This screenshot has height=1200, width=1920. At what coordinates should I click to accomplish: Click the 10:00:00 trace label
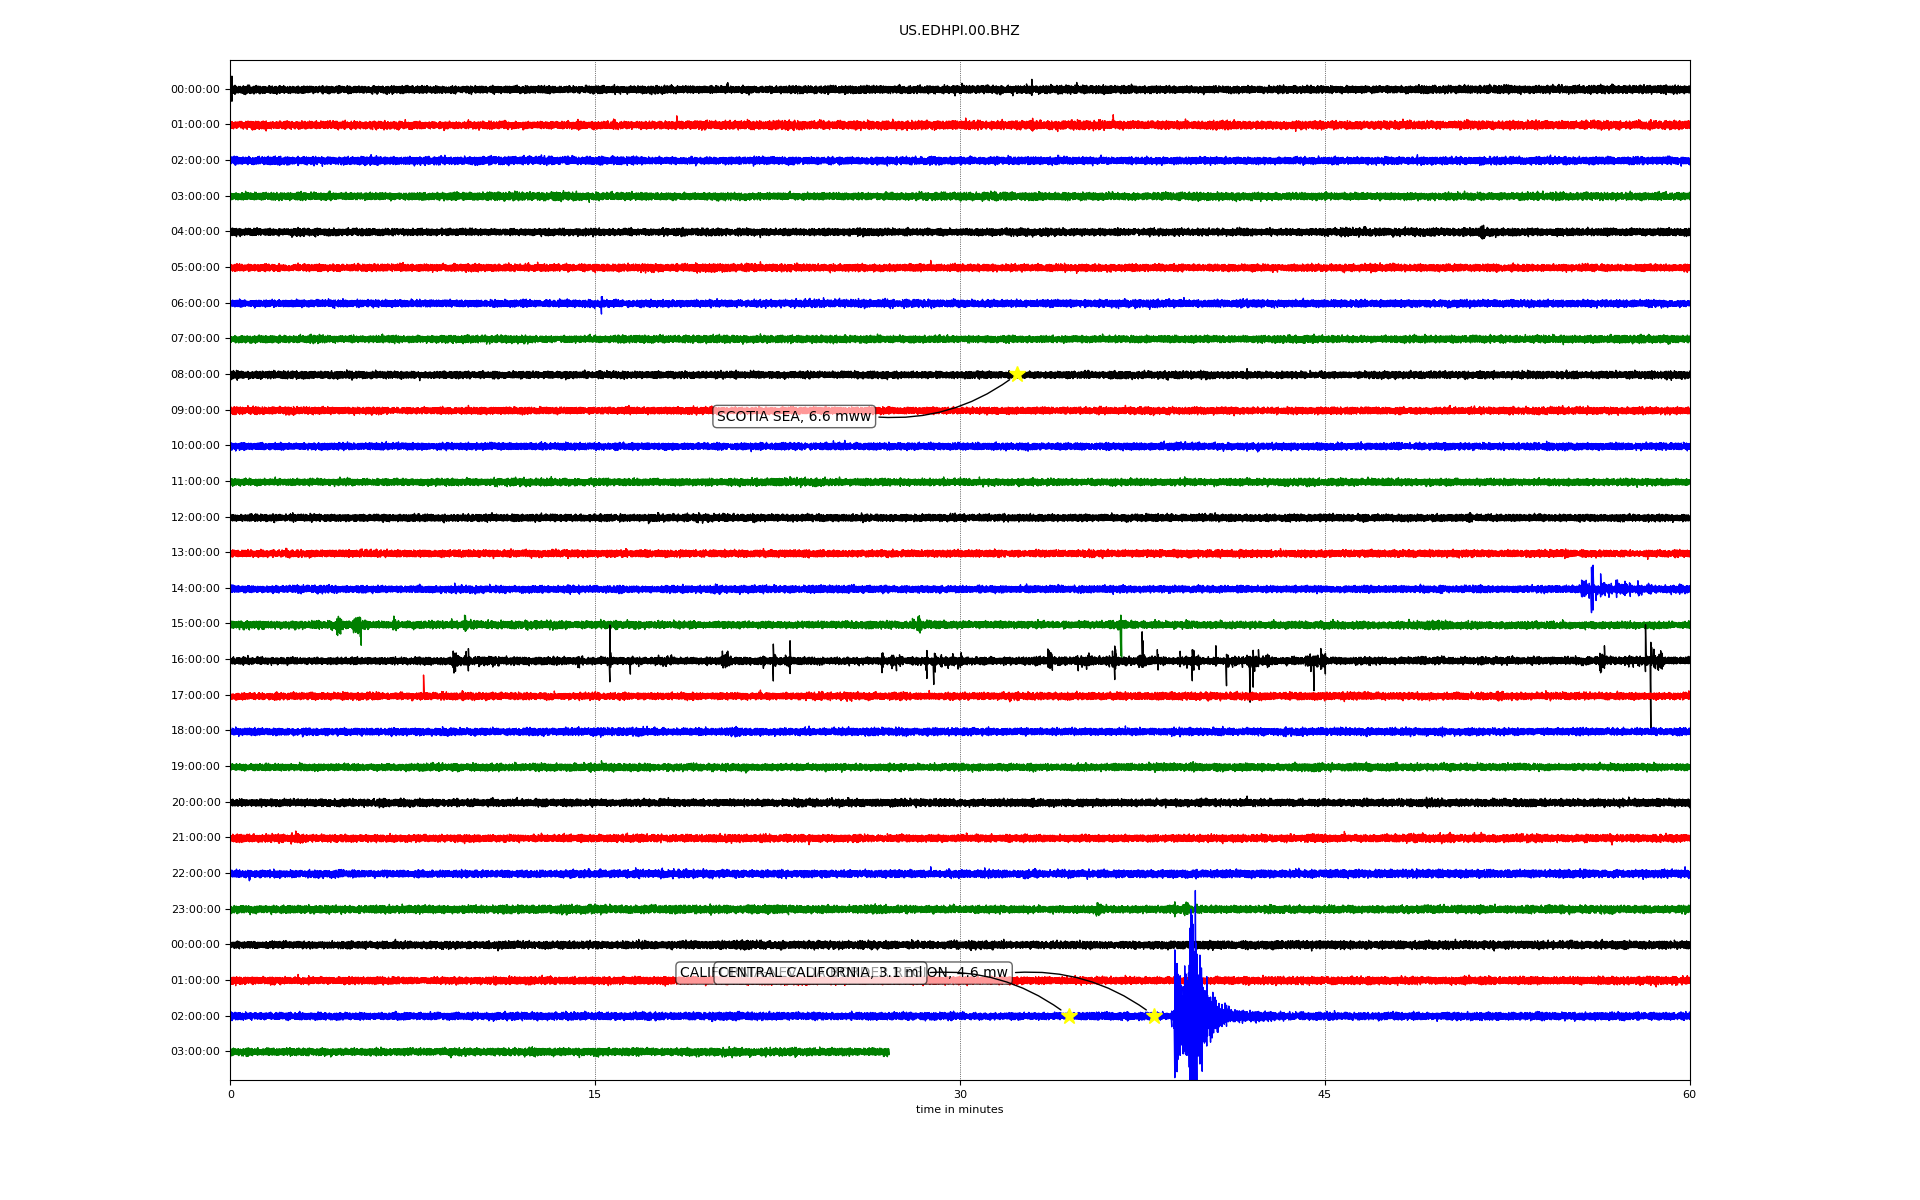pos(195,446)
